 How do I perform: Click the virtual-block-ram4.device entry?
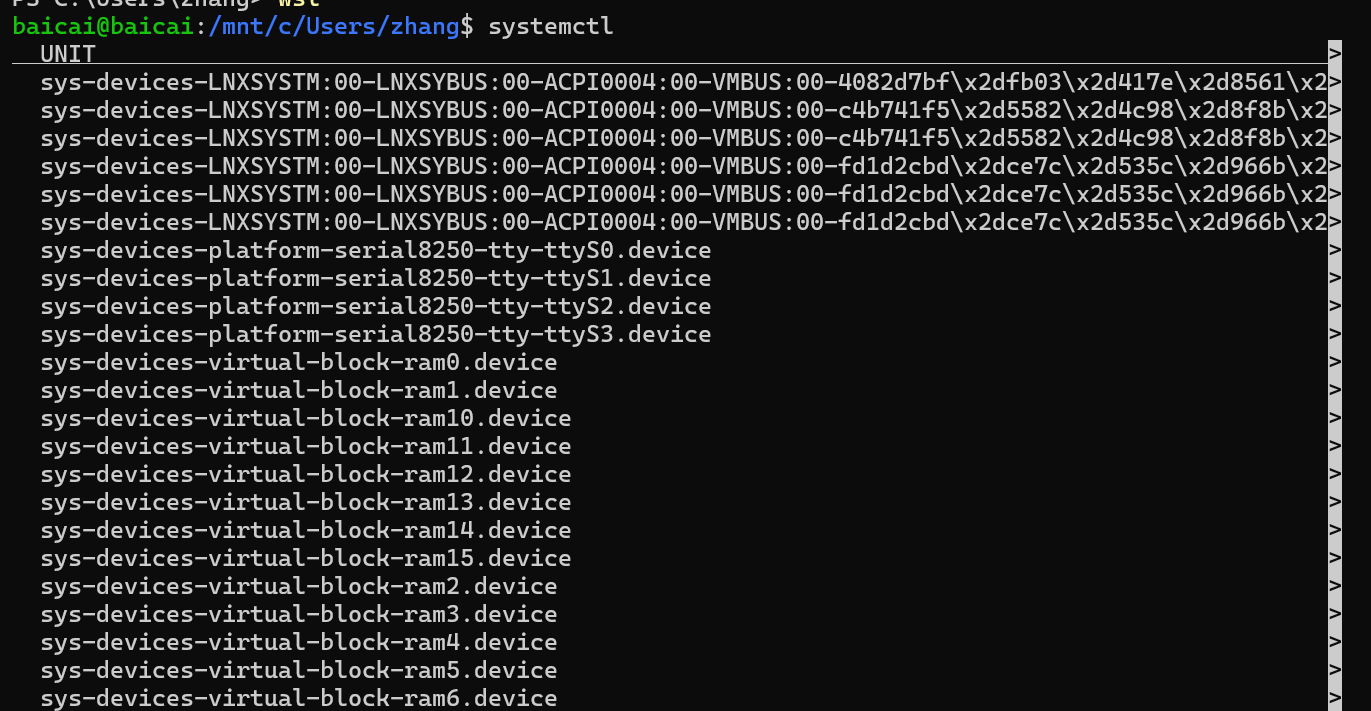click(x=299, y=643)
